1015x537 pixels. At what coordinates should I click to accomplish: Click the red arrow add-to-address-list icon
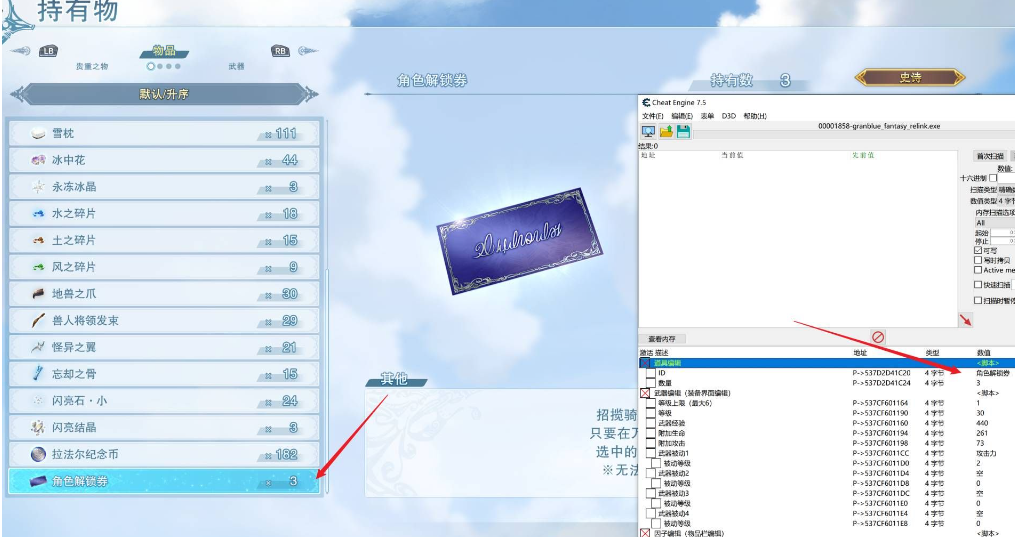pos(964,319)
